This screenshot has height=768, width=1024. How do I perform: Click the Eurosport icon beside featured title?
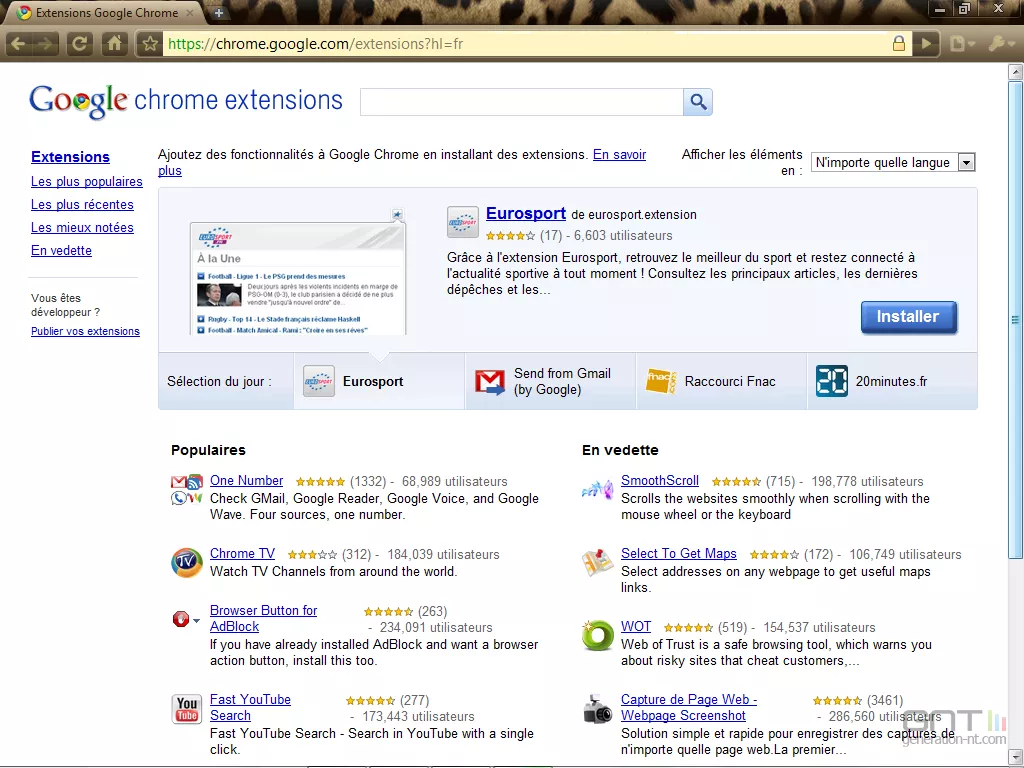tap(462, 221)
